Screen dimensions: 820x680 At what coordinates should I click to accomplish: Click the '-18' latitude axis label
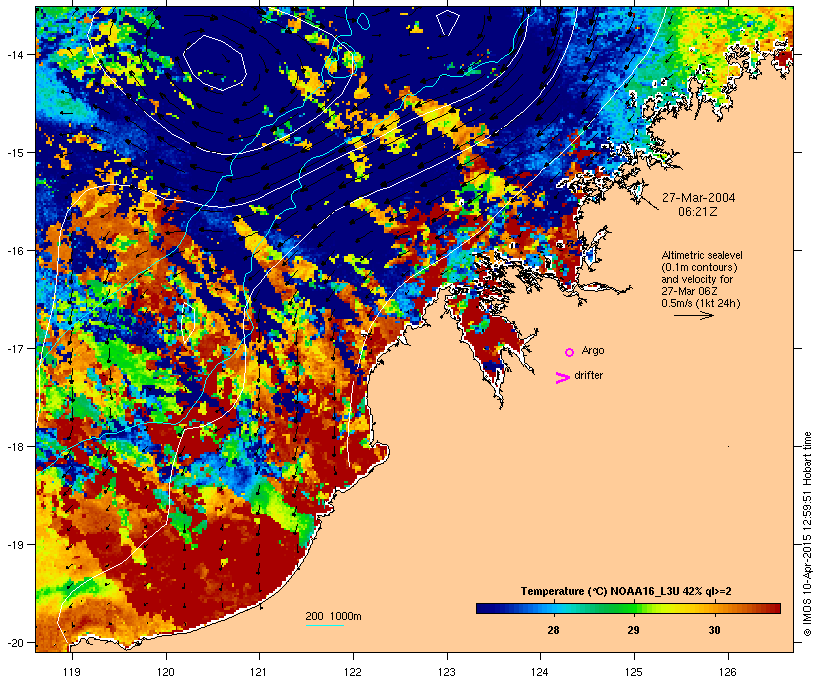14,447
